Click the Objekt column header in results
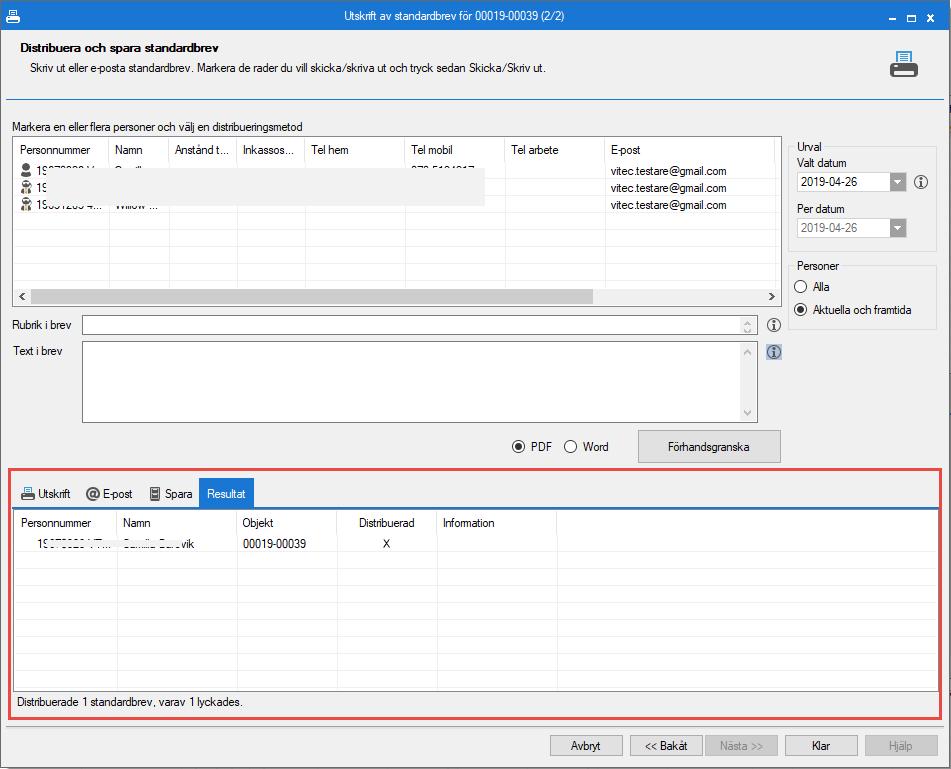 click(258, 523)
